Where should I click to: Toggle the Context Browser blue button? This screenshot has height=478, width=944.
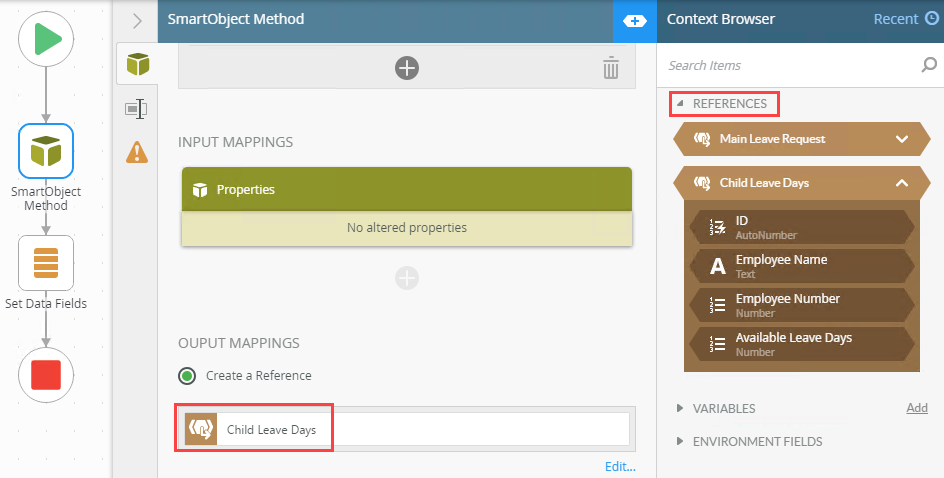635,21
